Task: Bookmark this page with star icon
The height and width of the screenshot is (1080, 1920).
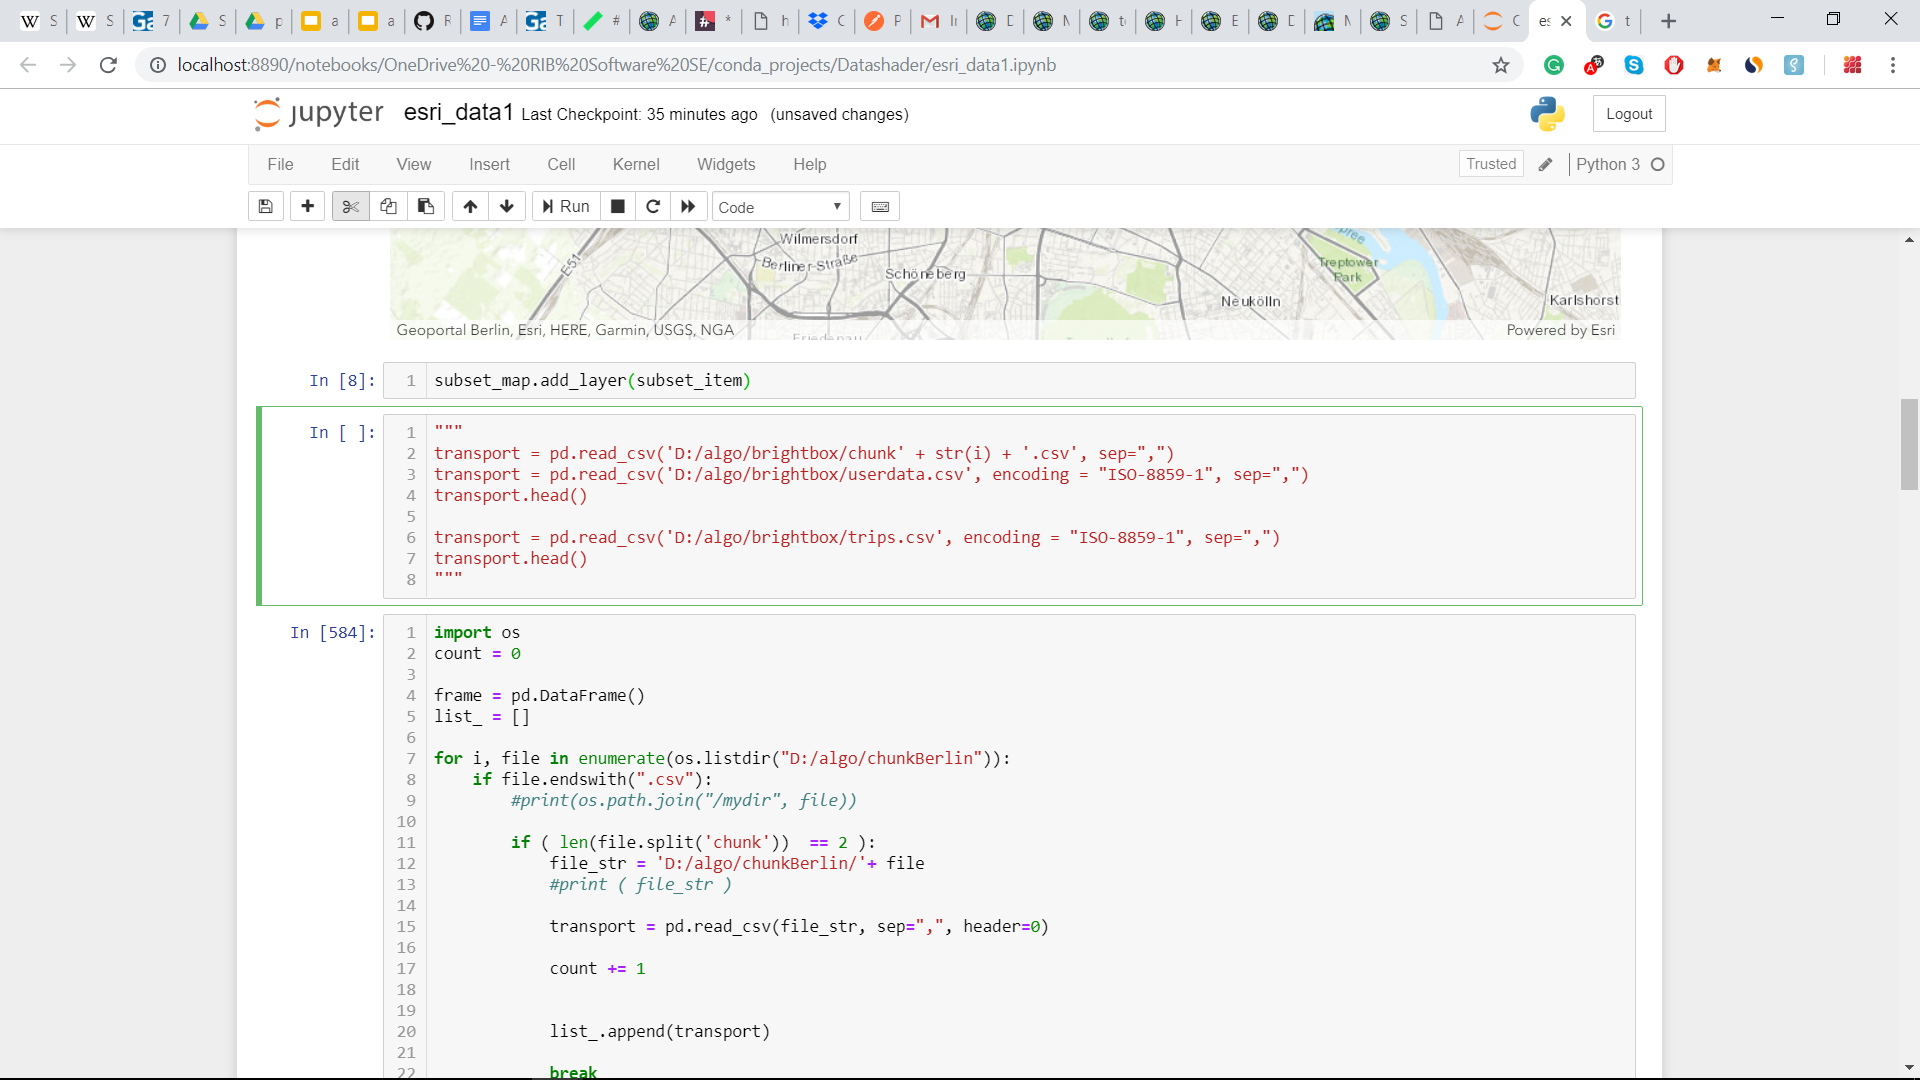Action: 1501,65
